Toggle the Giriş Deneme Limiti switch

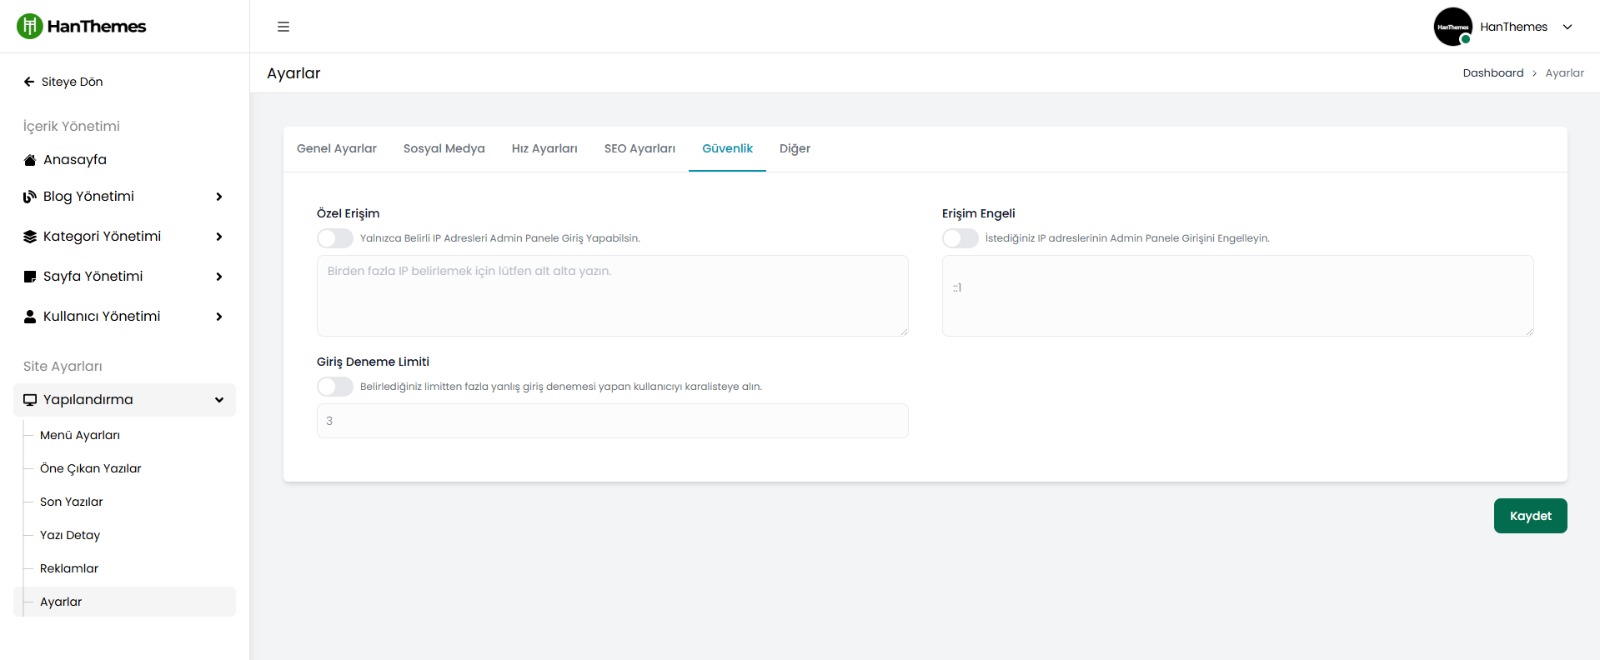click(335, 386)
